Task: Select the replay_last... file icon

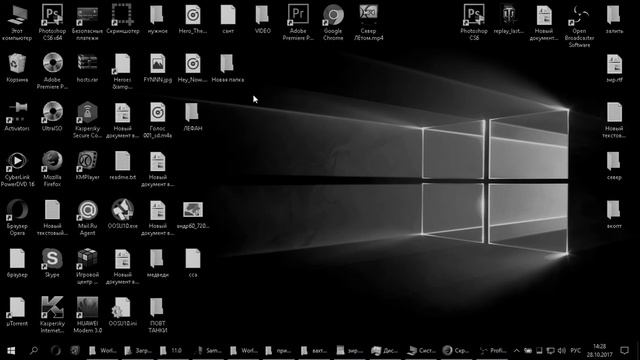Action: pos(509,19)
